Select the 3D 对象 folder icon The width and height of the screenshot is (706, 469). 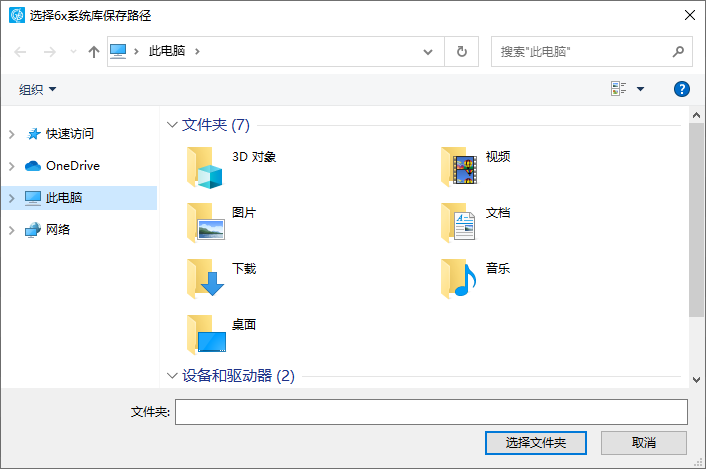[205, 167]
